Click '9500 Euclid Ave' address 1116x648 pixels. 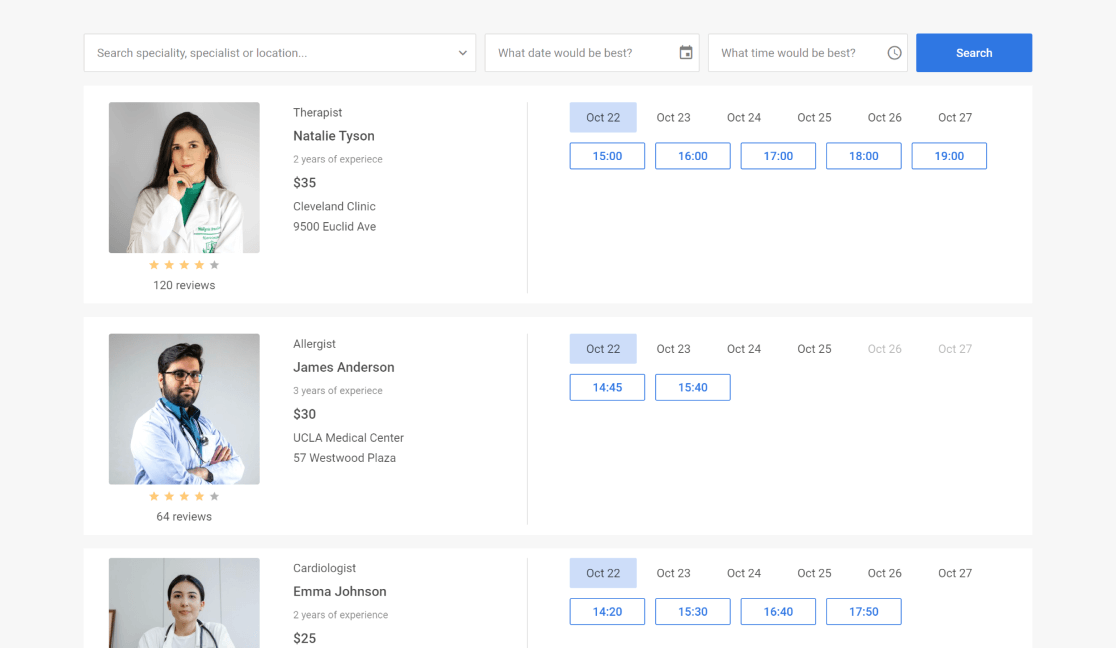point(335,226)
